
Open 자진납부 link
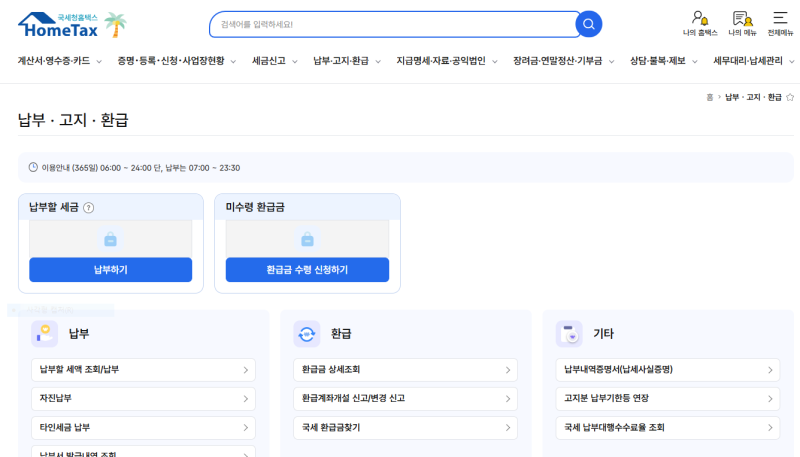pyautogui.click(x=143, y=398)
